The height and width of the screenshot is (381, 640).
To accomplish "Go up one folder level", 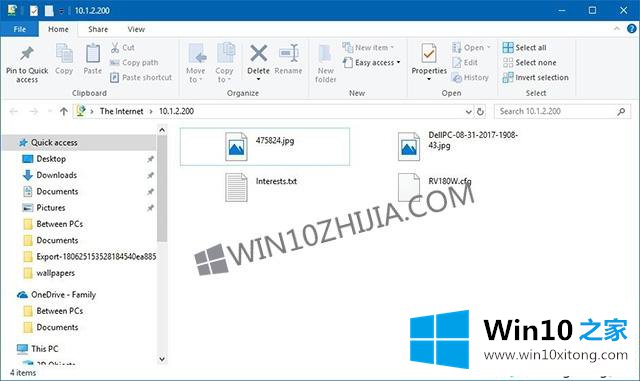I will 63,111.
